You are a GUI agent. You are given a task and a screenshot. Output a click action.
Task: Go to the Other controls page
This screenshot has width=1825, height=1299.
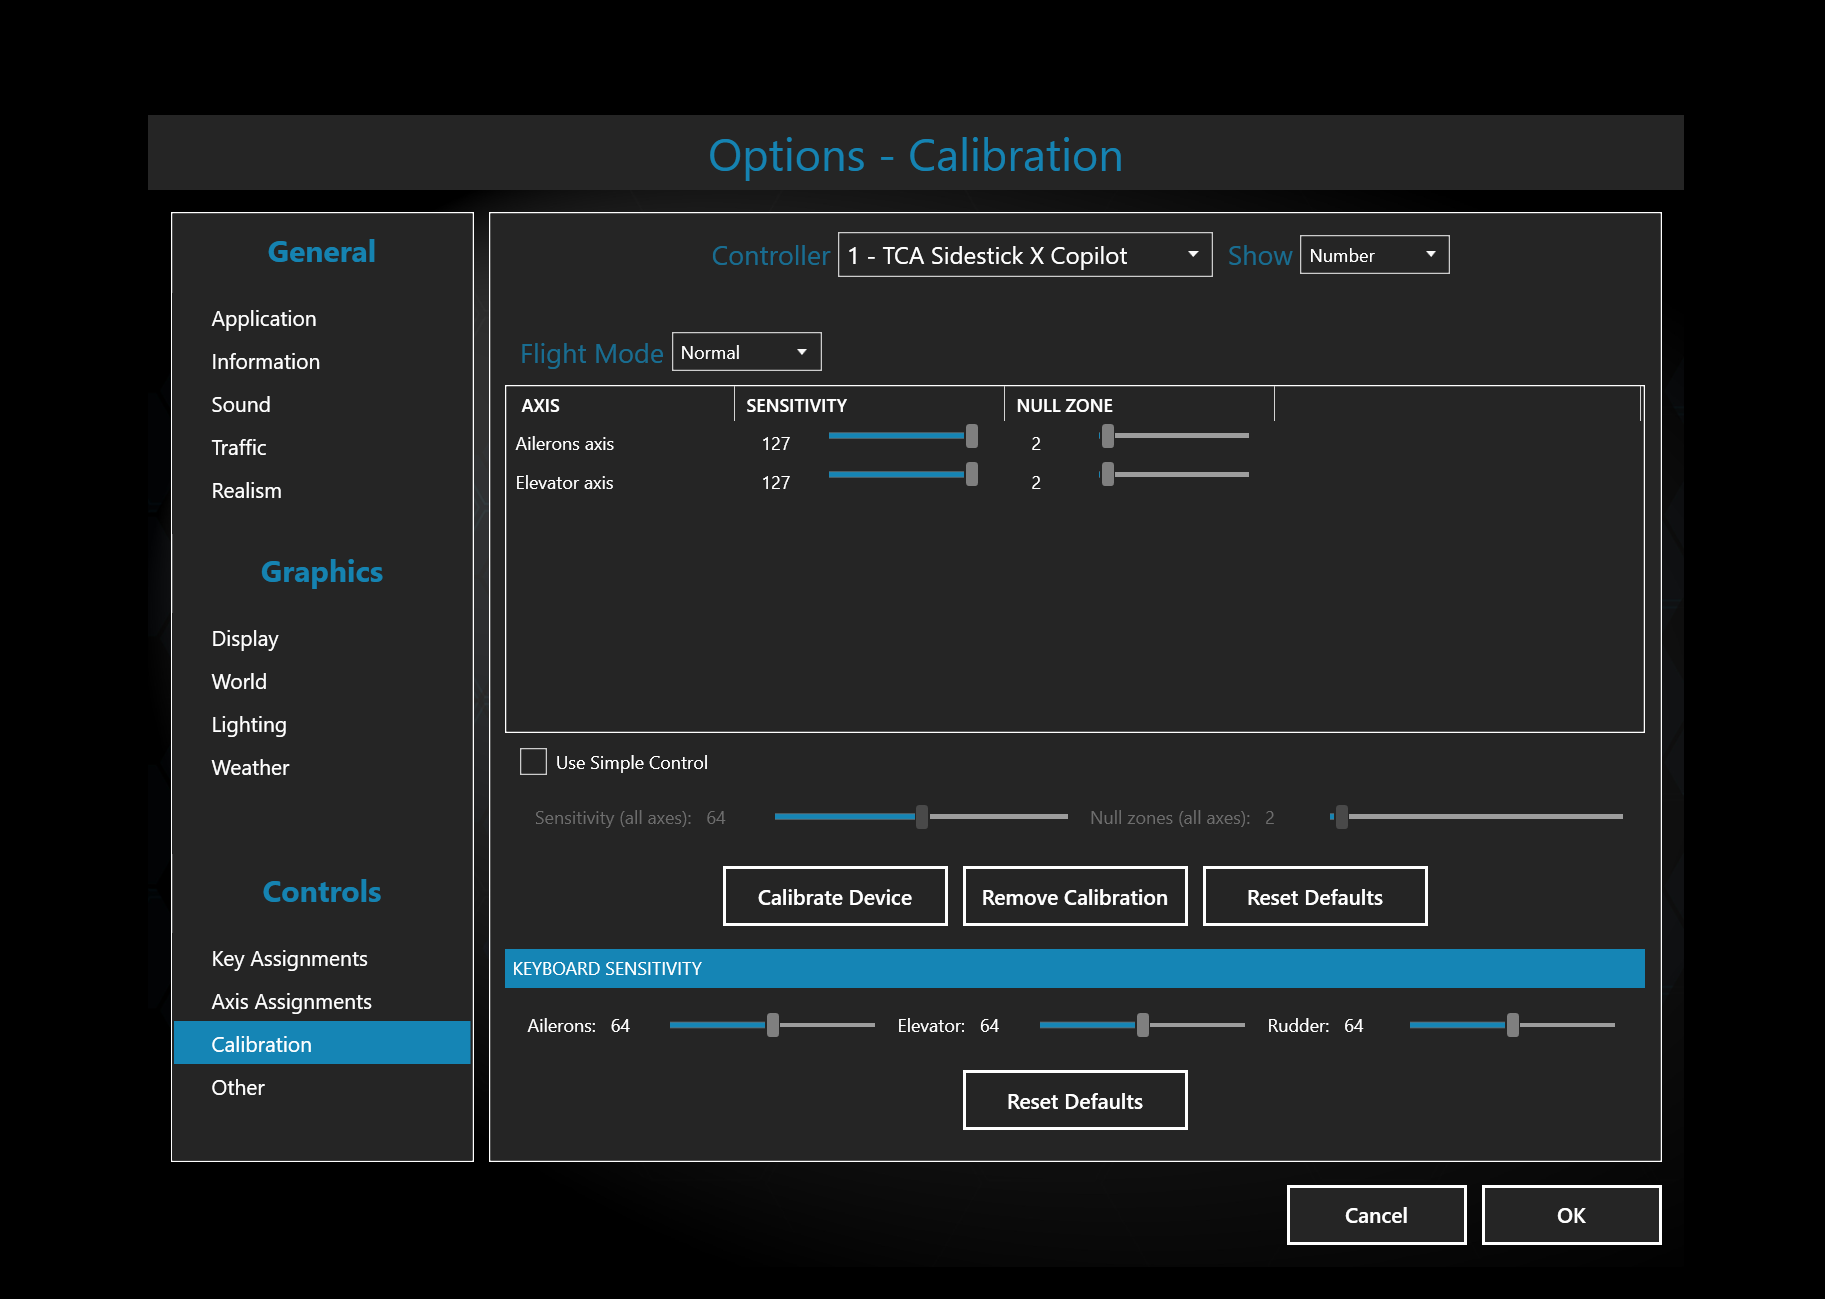(x=238, y=1087)
